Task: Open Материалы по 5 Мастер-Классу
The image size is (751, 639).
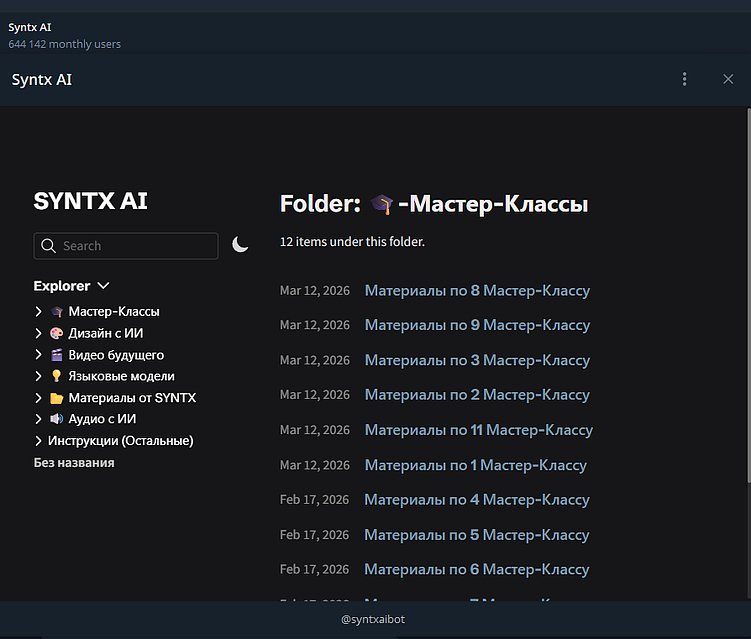Action: click(477, 535)
